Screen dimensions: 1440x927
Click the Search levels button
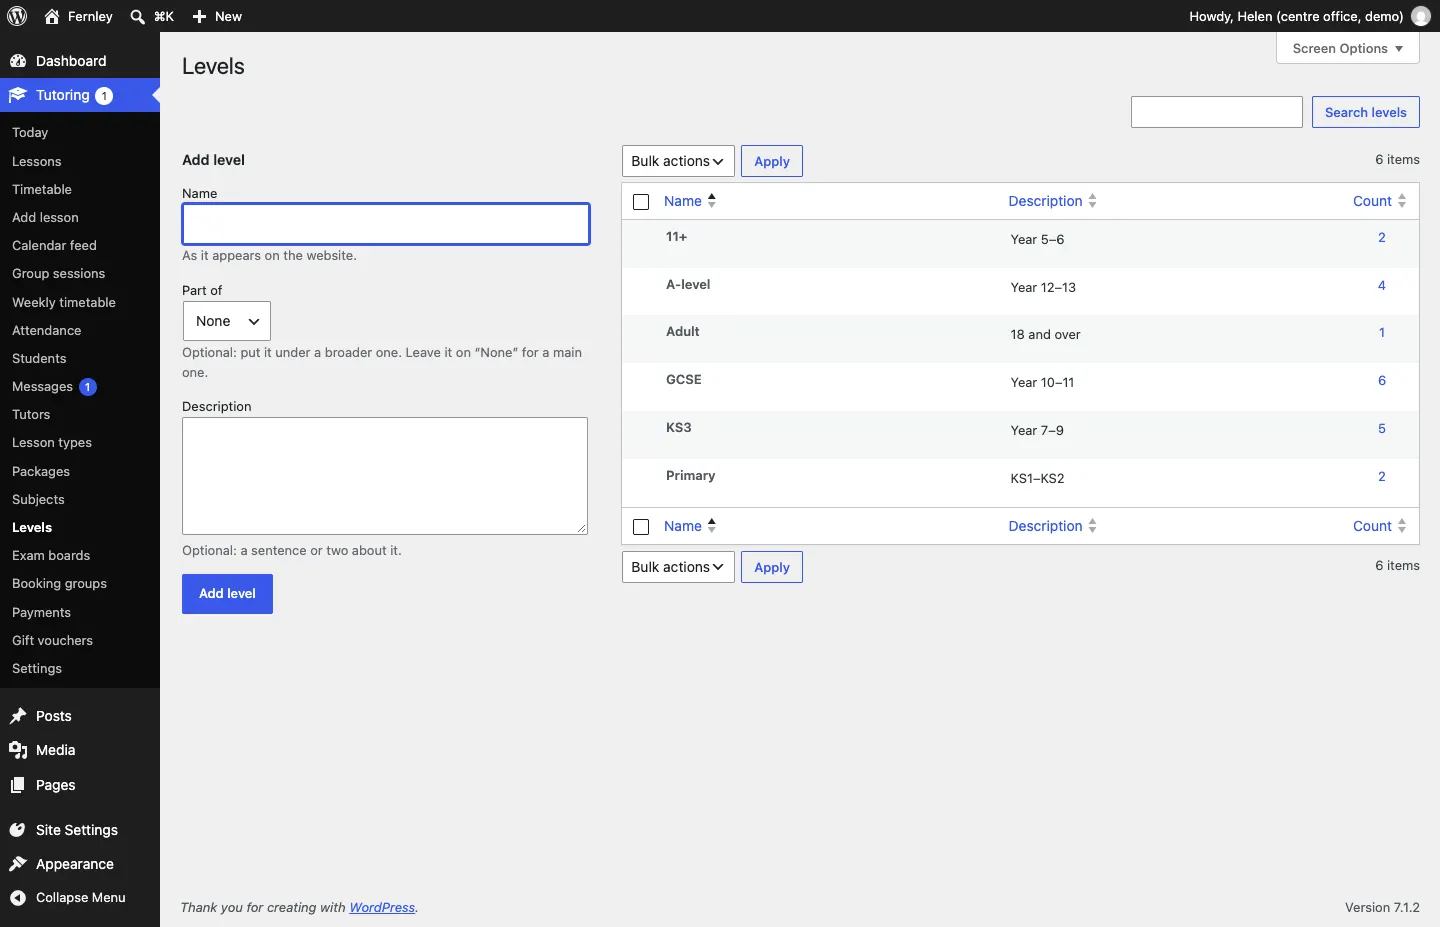pos(1366,112)
